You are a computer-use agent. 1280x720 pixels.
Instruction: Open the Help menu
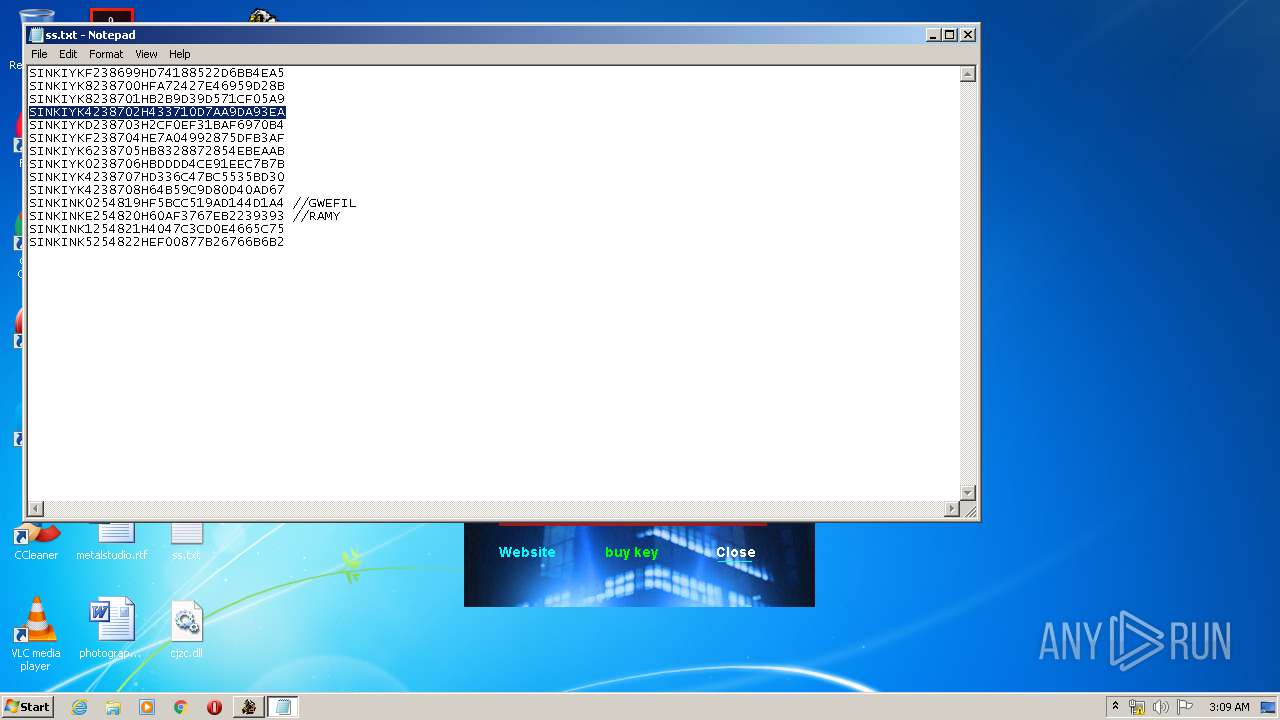point(179,54)
